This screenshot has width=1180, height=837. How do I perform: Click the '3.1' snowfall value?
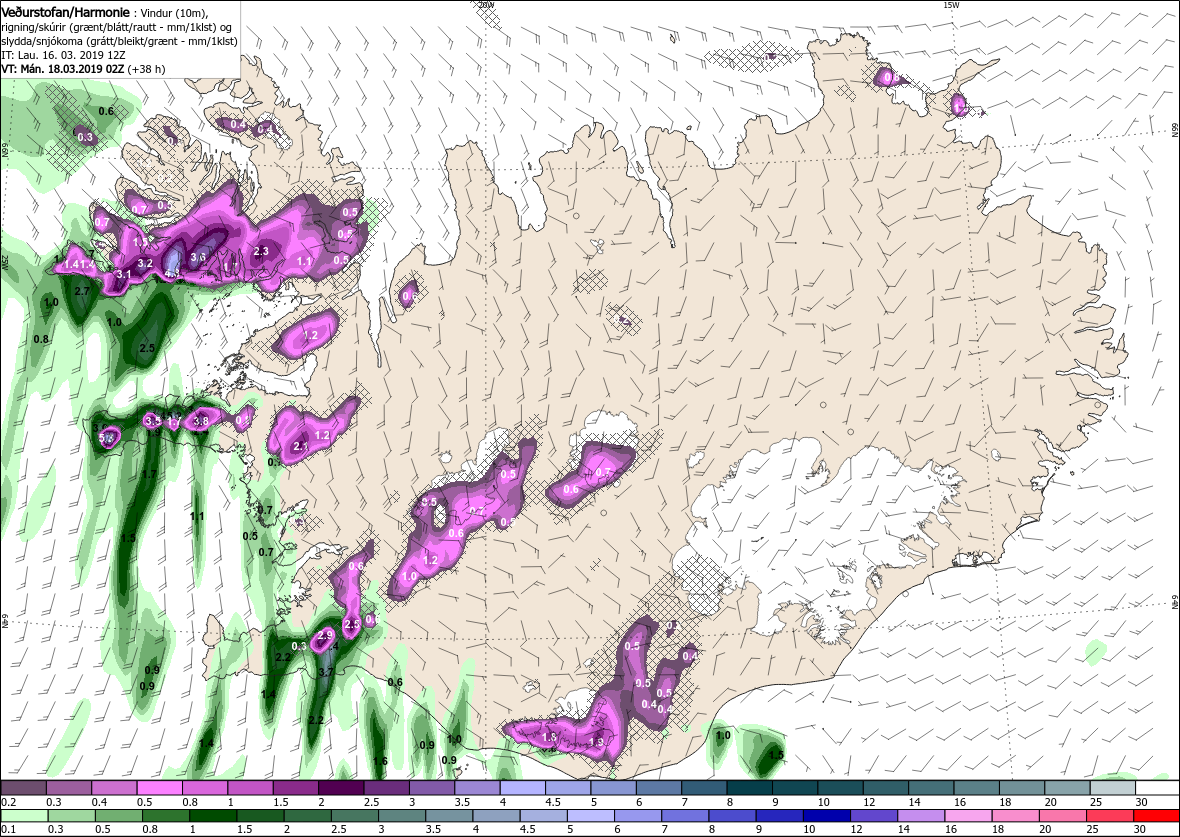pyautogui.click(x=124, y=275)
